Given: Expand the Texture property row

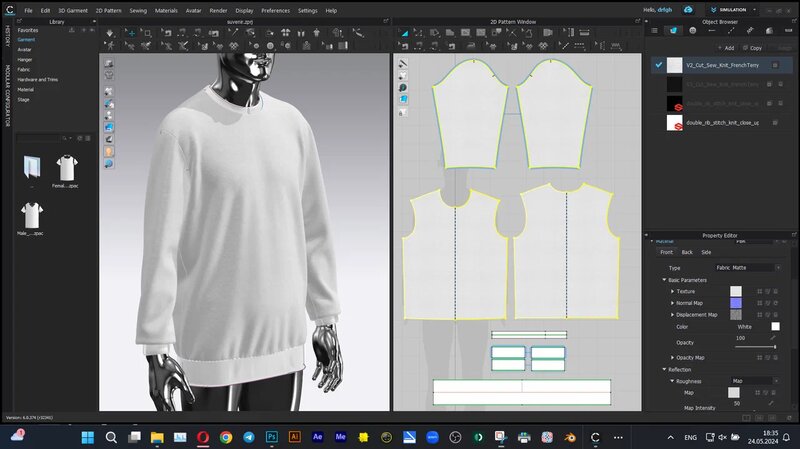Looking at the screenshot, I should tap(672, 291).
